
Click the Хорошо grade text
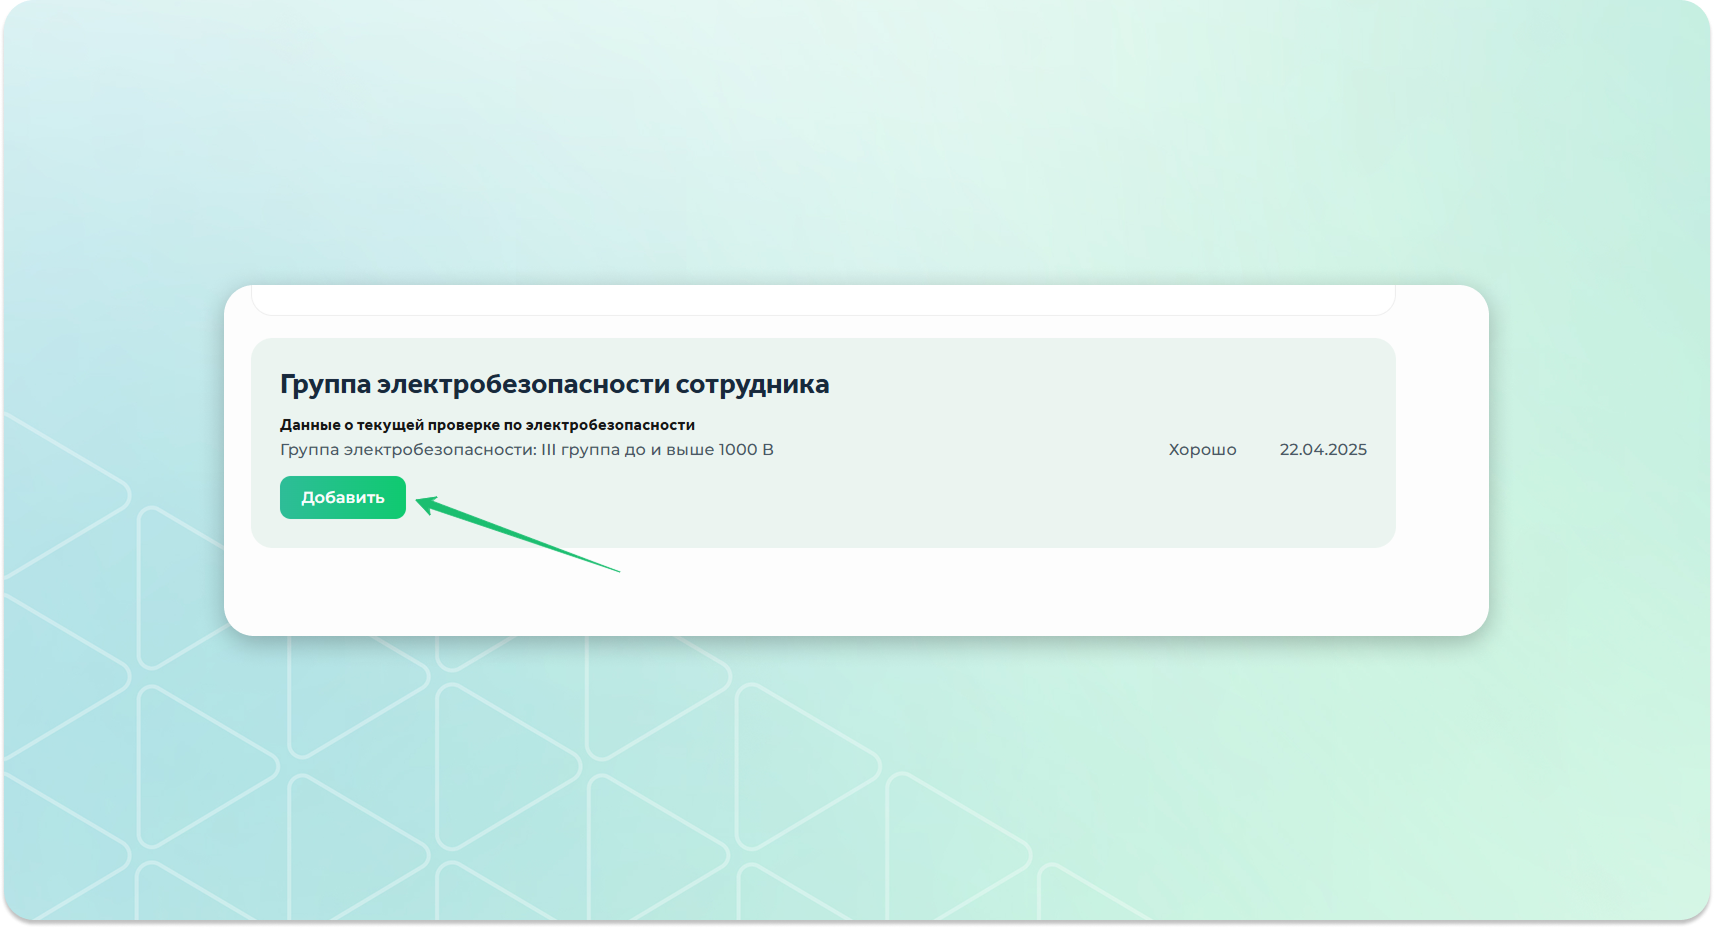click(1202, 450)
